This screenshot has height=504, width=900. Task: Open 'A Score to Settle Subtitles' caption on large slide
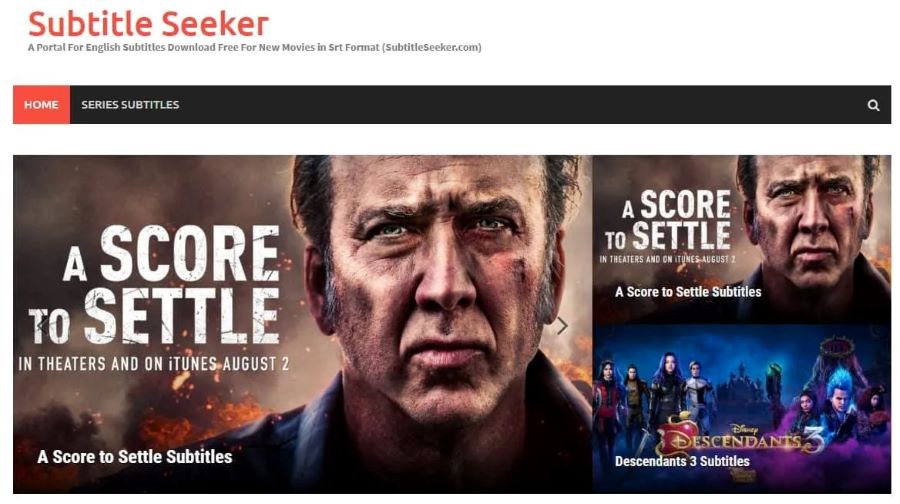pos(135,457)
